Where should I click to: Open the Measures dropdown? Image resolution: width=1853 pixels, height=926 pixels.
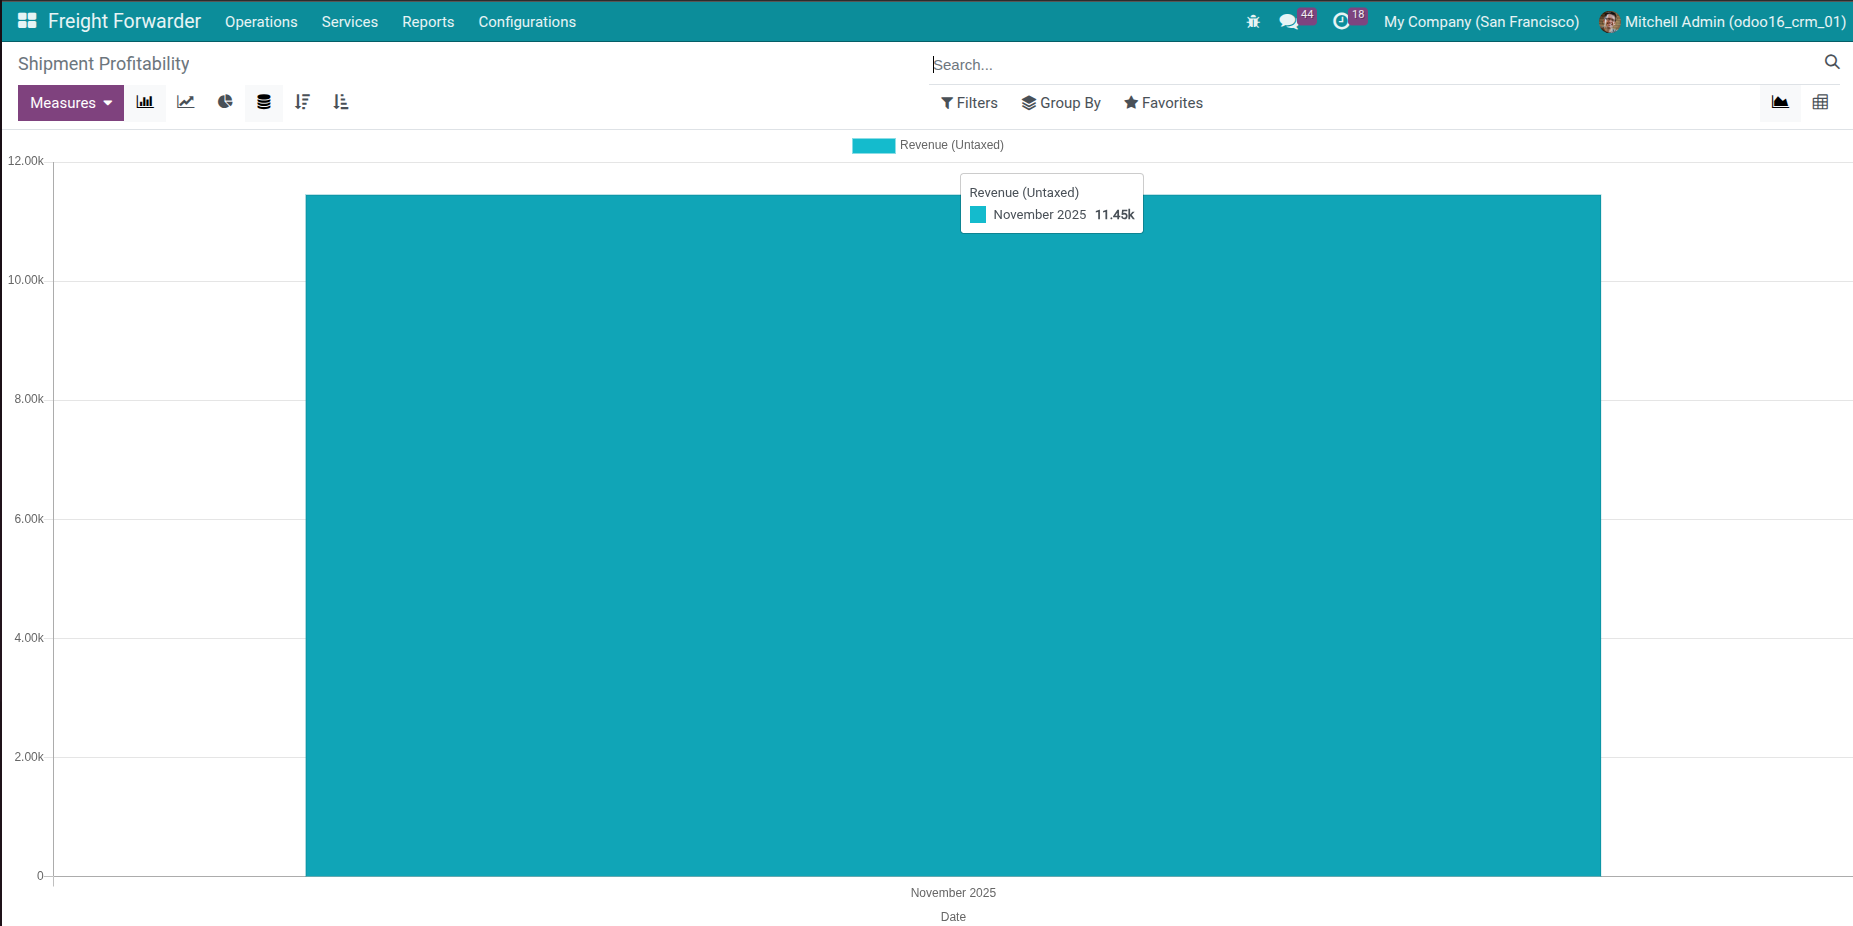pyautogui.click(x=71, y=103)
